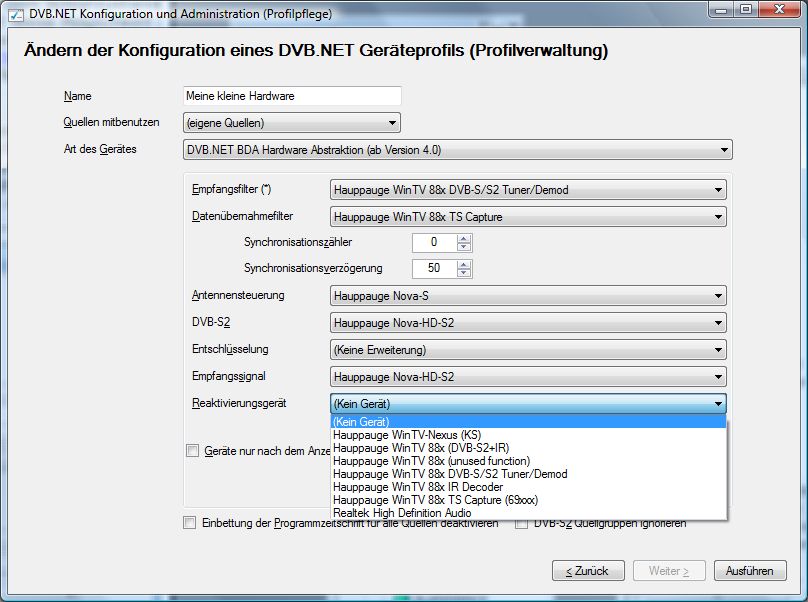The image size is (808, 602).
Task: Collapse the Reaktivierungsgerät dropdown via its arrow
Action: pyautogui.click(x=717, y=404)
